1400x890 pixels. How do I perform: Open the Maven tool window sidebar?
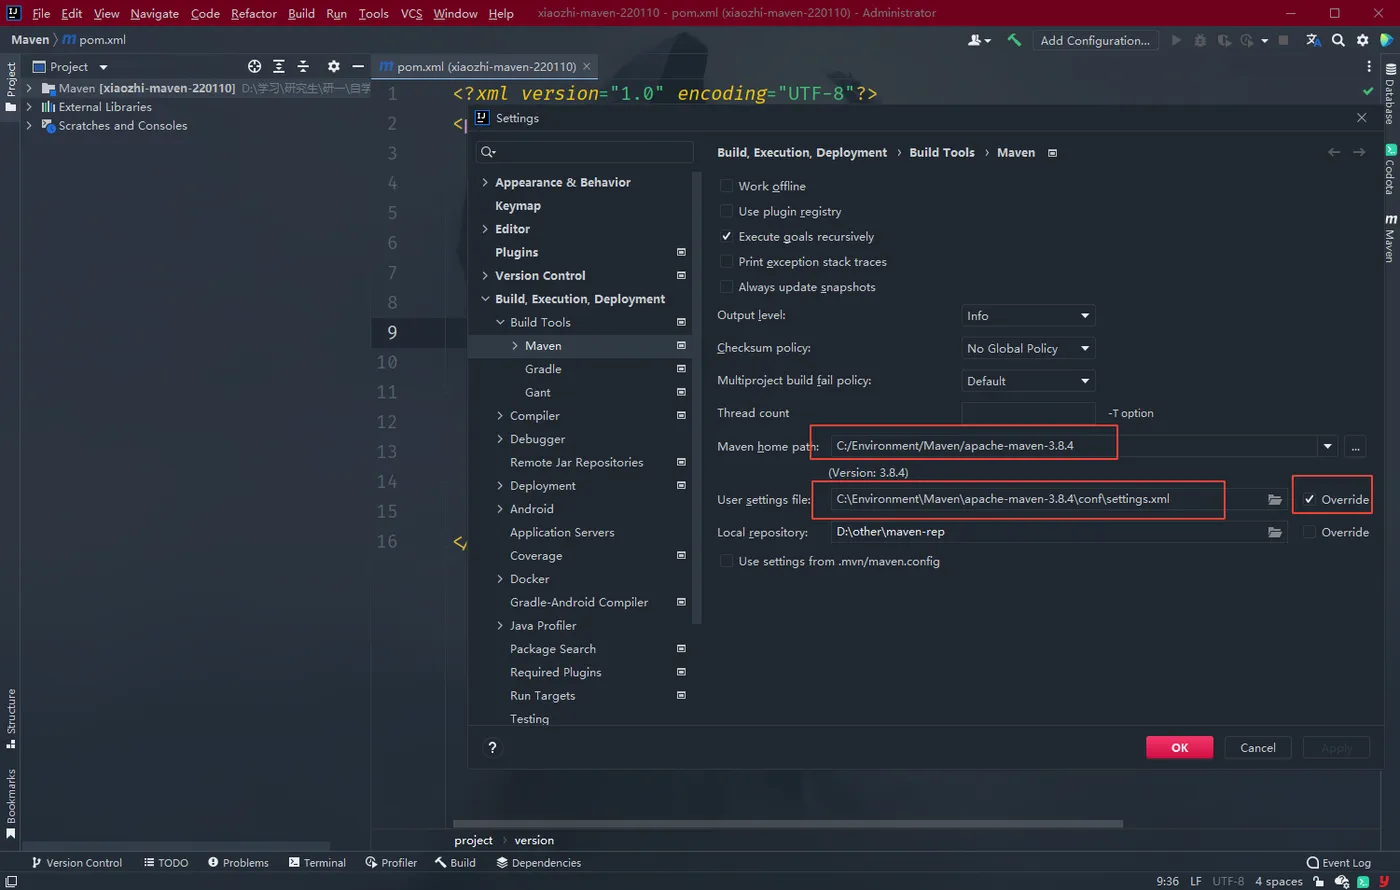(1390, 239)
